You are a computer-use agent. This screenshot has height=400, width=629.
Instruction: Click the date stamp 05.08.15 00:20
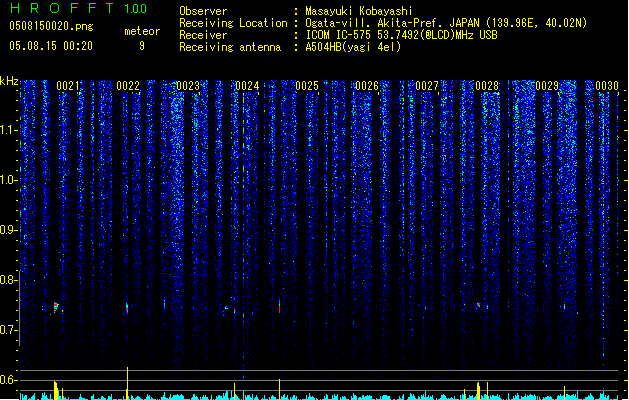coord(51,46)
